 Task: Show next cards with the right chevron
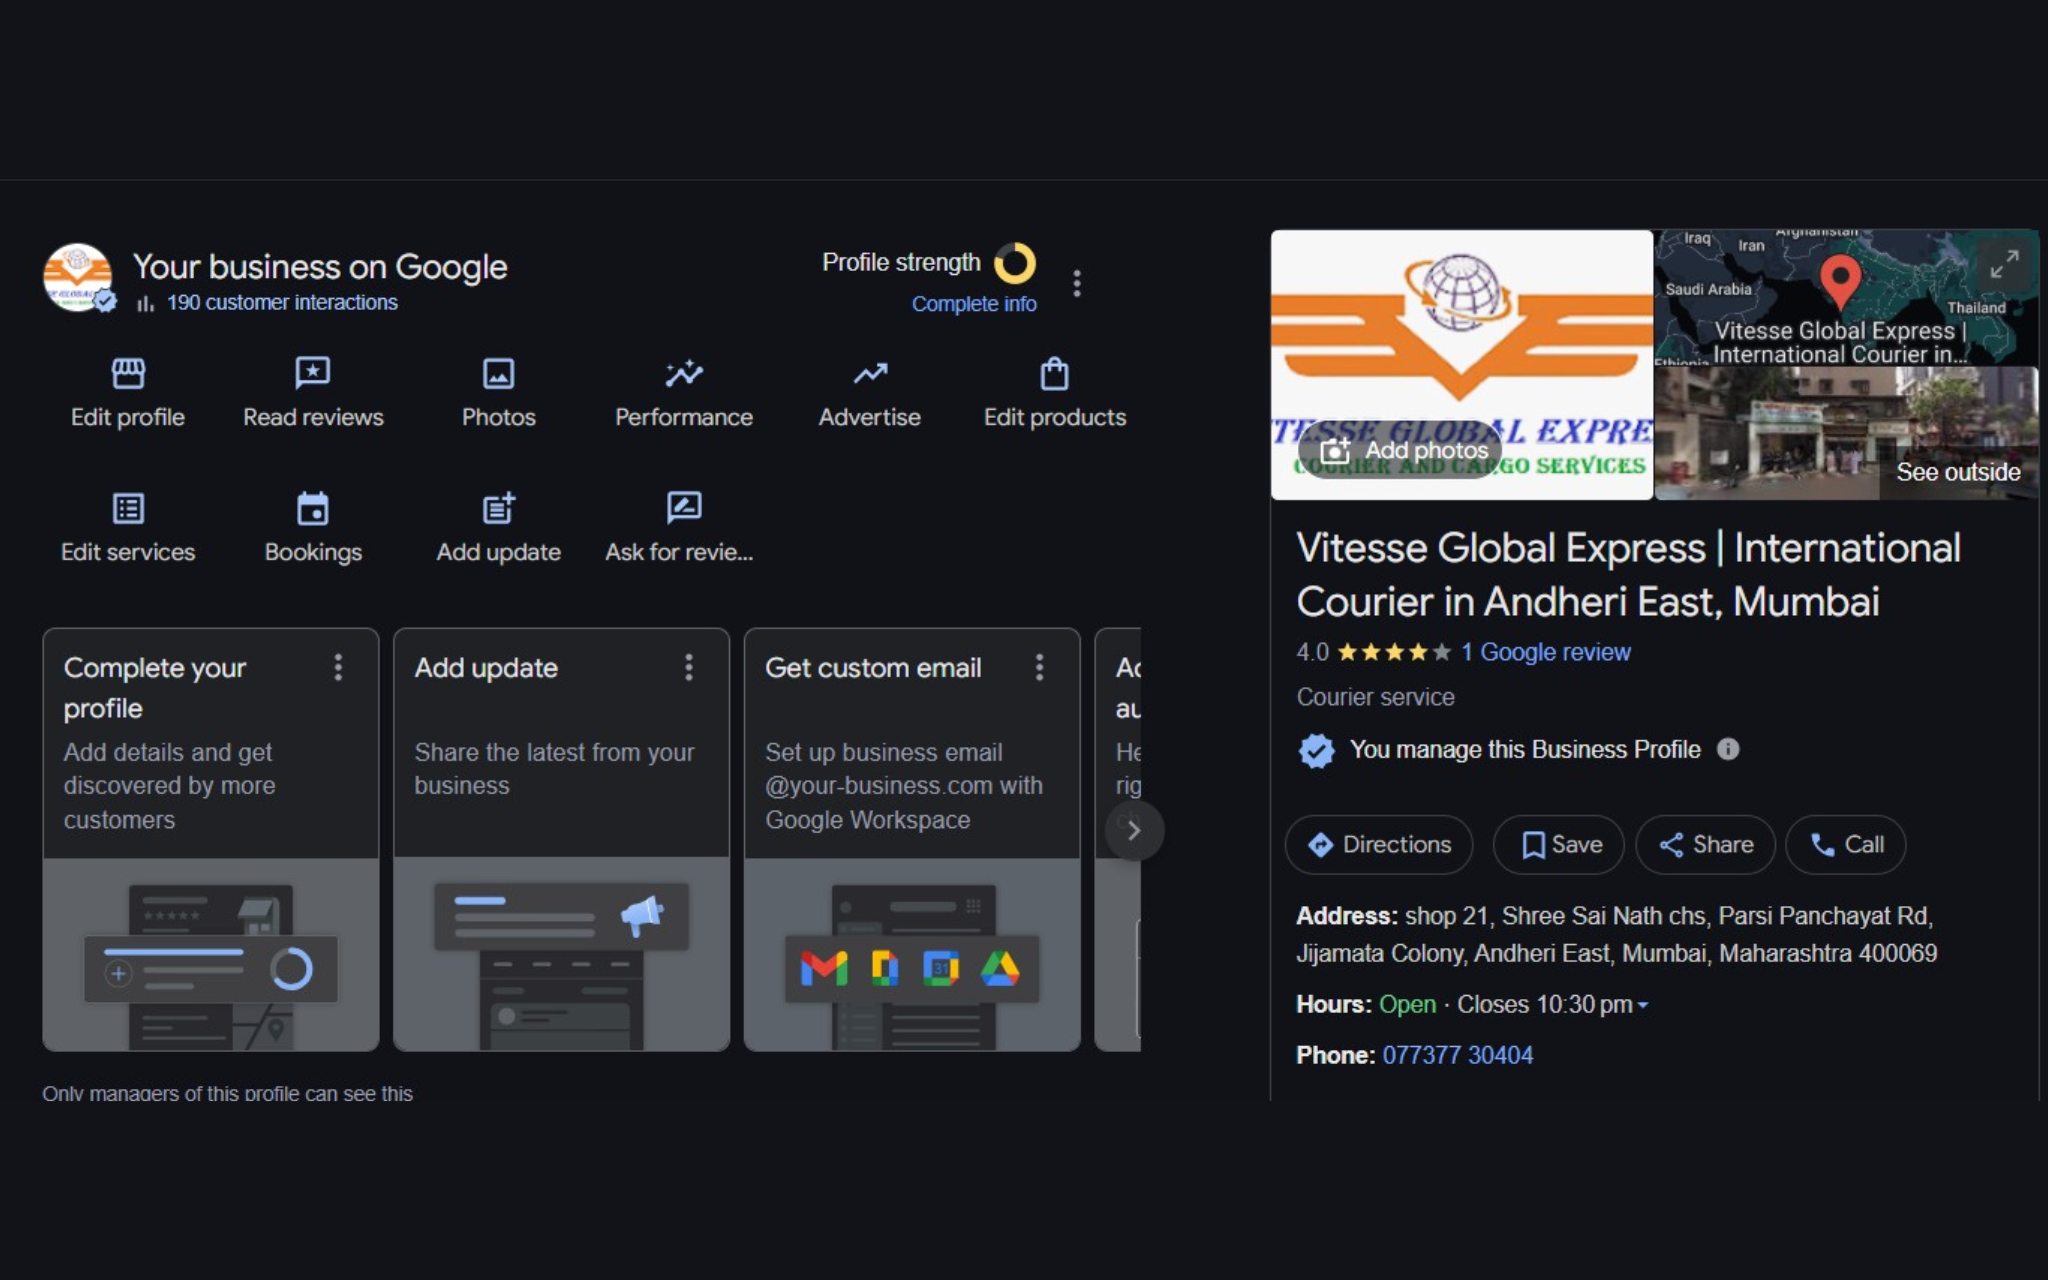pyautogui.click(x=1134, y=830)
